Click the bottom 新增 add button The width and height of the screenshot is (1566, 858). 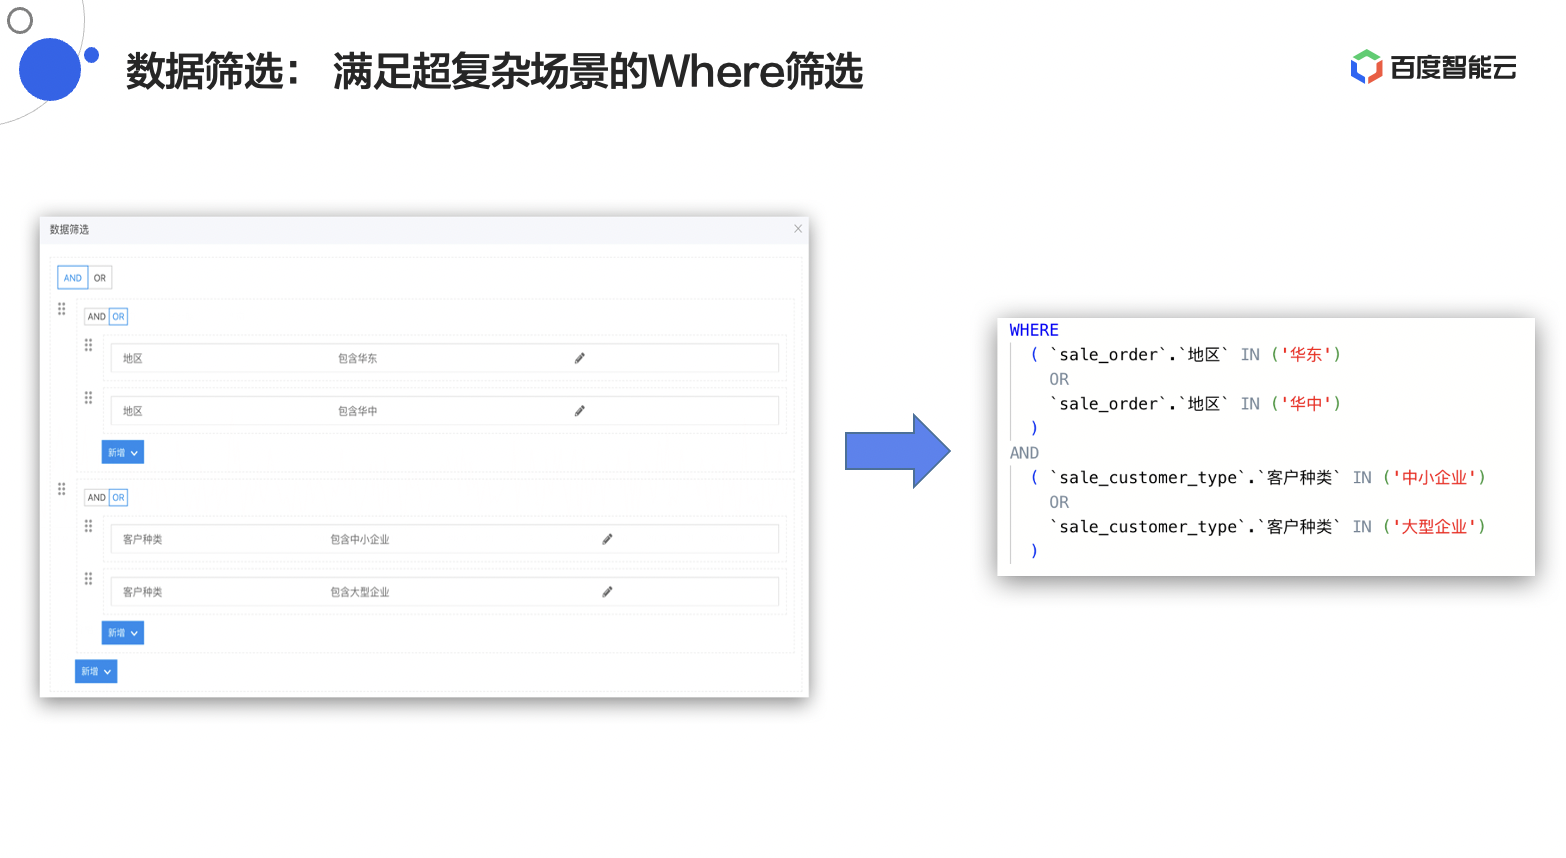[90, 671]
